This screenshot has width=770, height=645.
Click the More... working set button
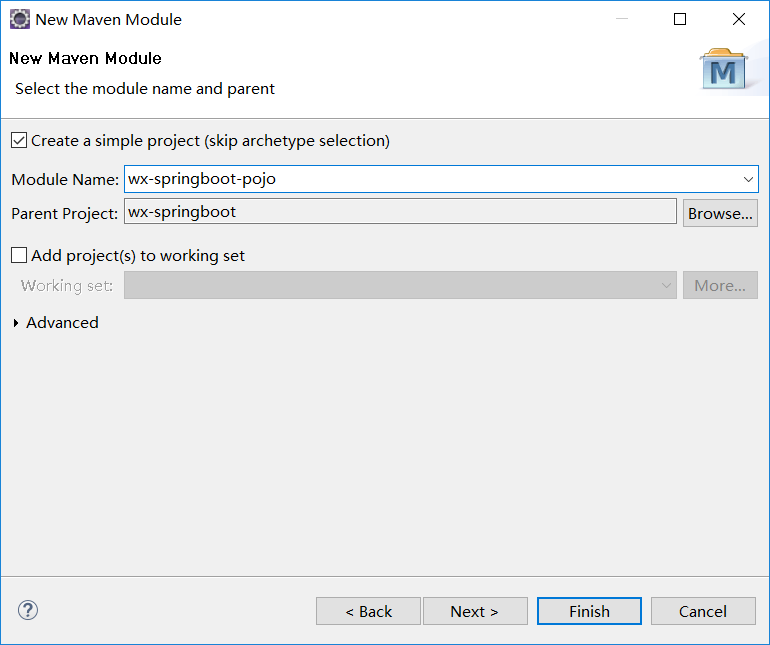click(720, 286)
